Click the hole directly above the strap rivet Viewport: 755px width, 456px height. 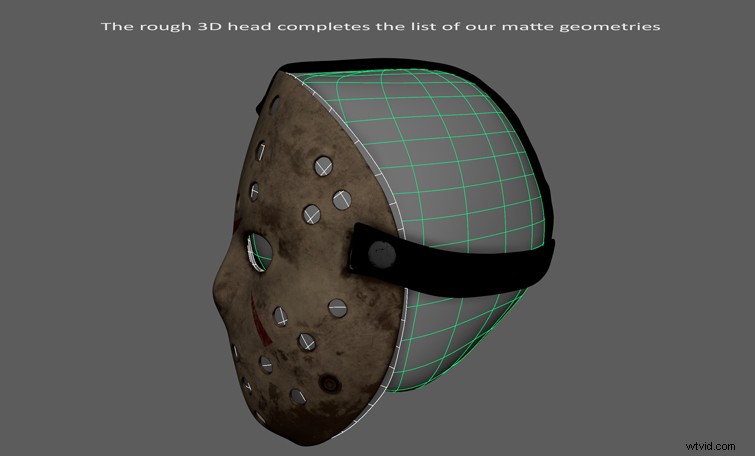(x=341, y=199)
